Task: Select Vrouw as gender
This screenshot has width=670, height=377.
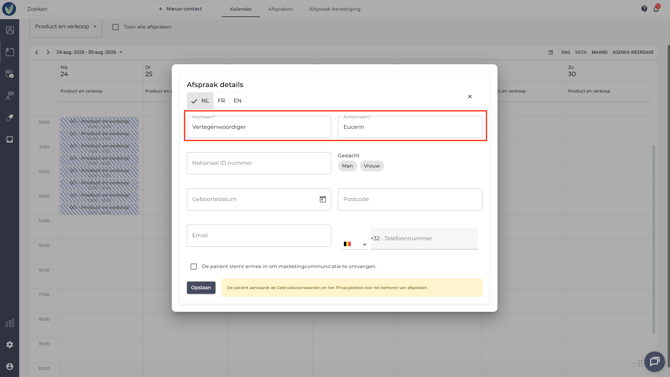Action: 372,166
